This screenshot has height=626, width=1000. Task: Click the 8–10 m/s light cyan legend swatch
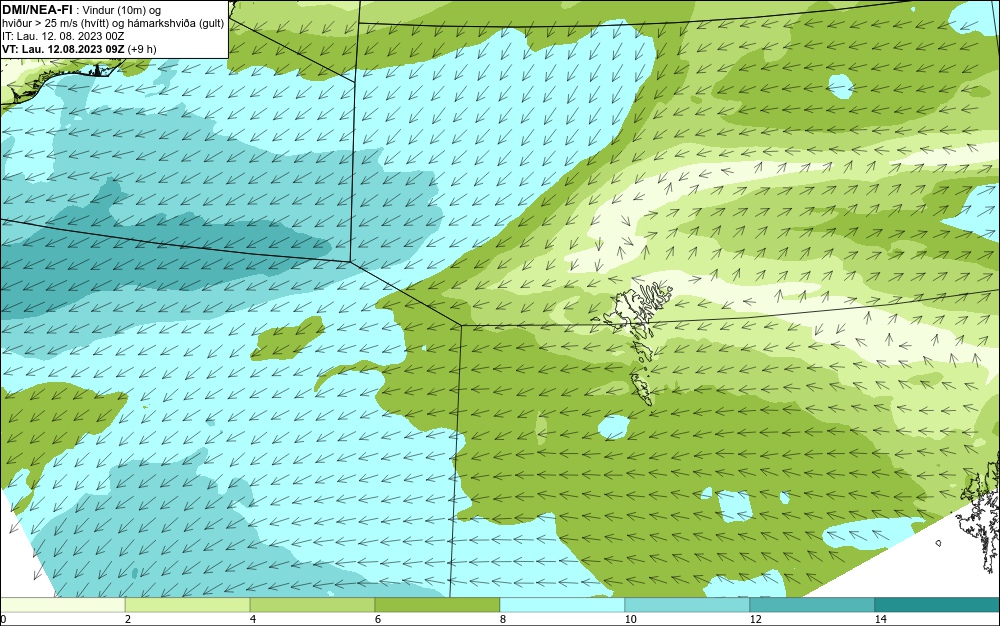tap(562, 604)
